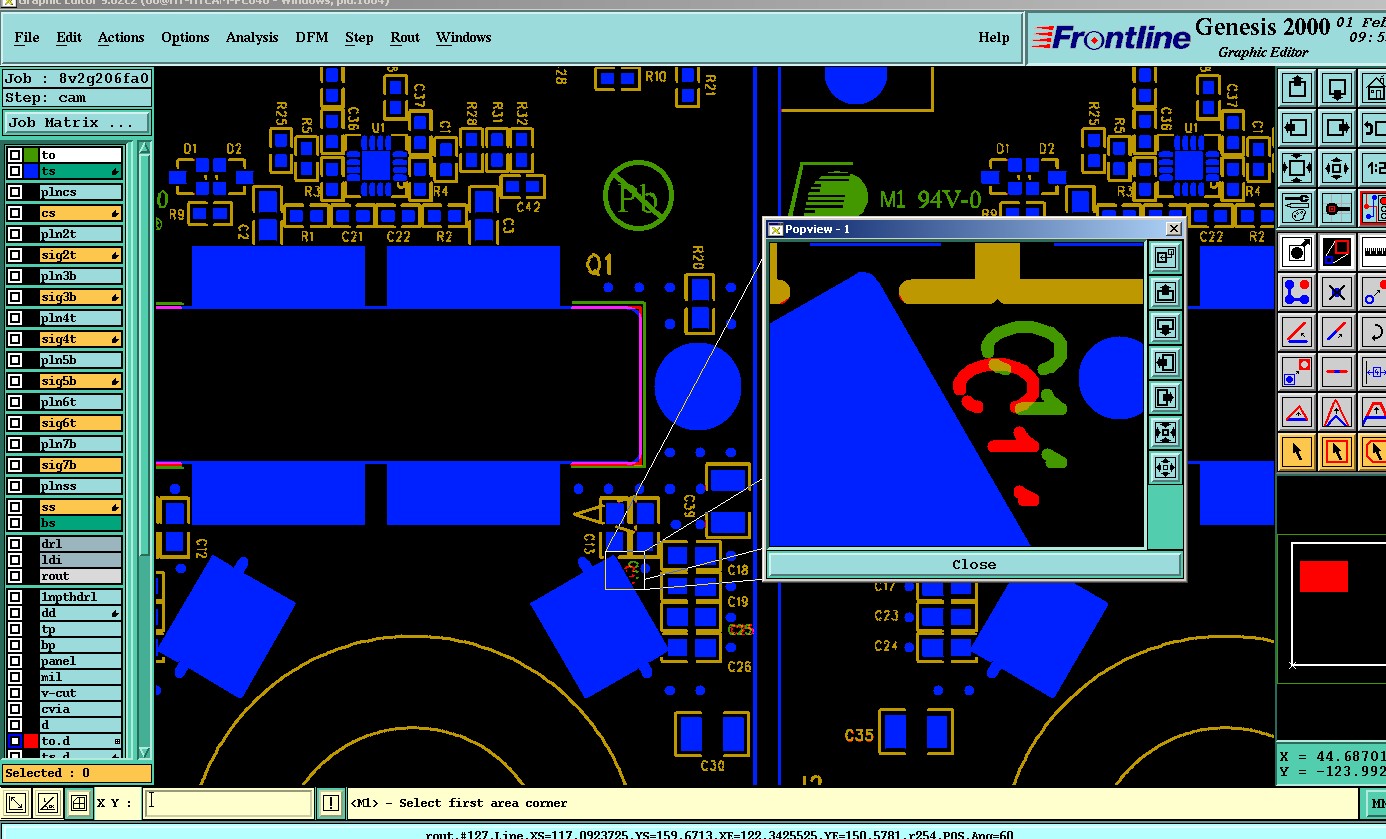Open the DFM menu

click(312, 37)
